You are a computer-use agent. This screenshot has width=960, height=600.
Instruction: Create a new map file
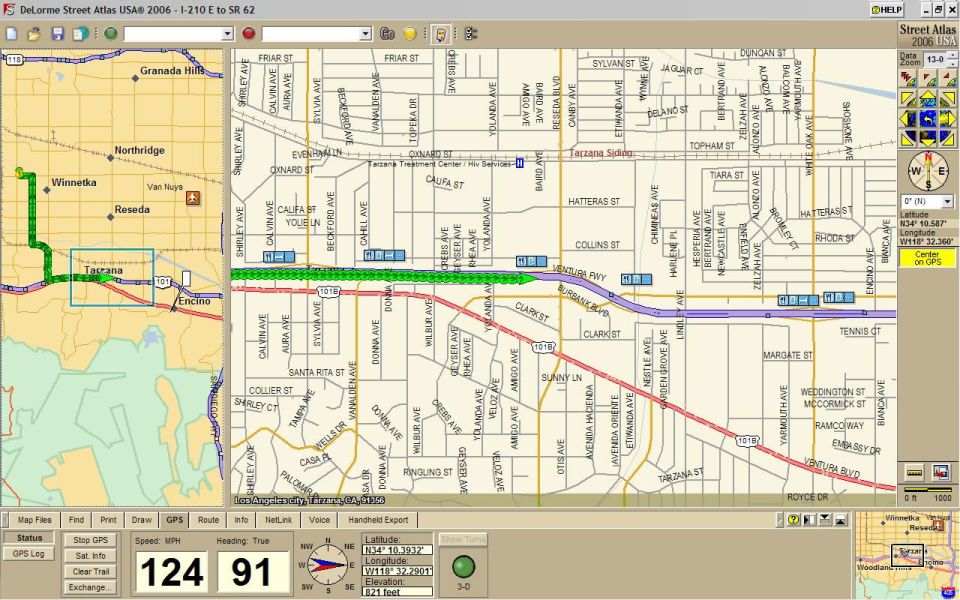[12, 34]
